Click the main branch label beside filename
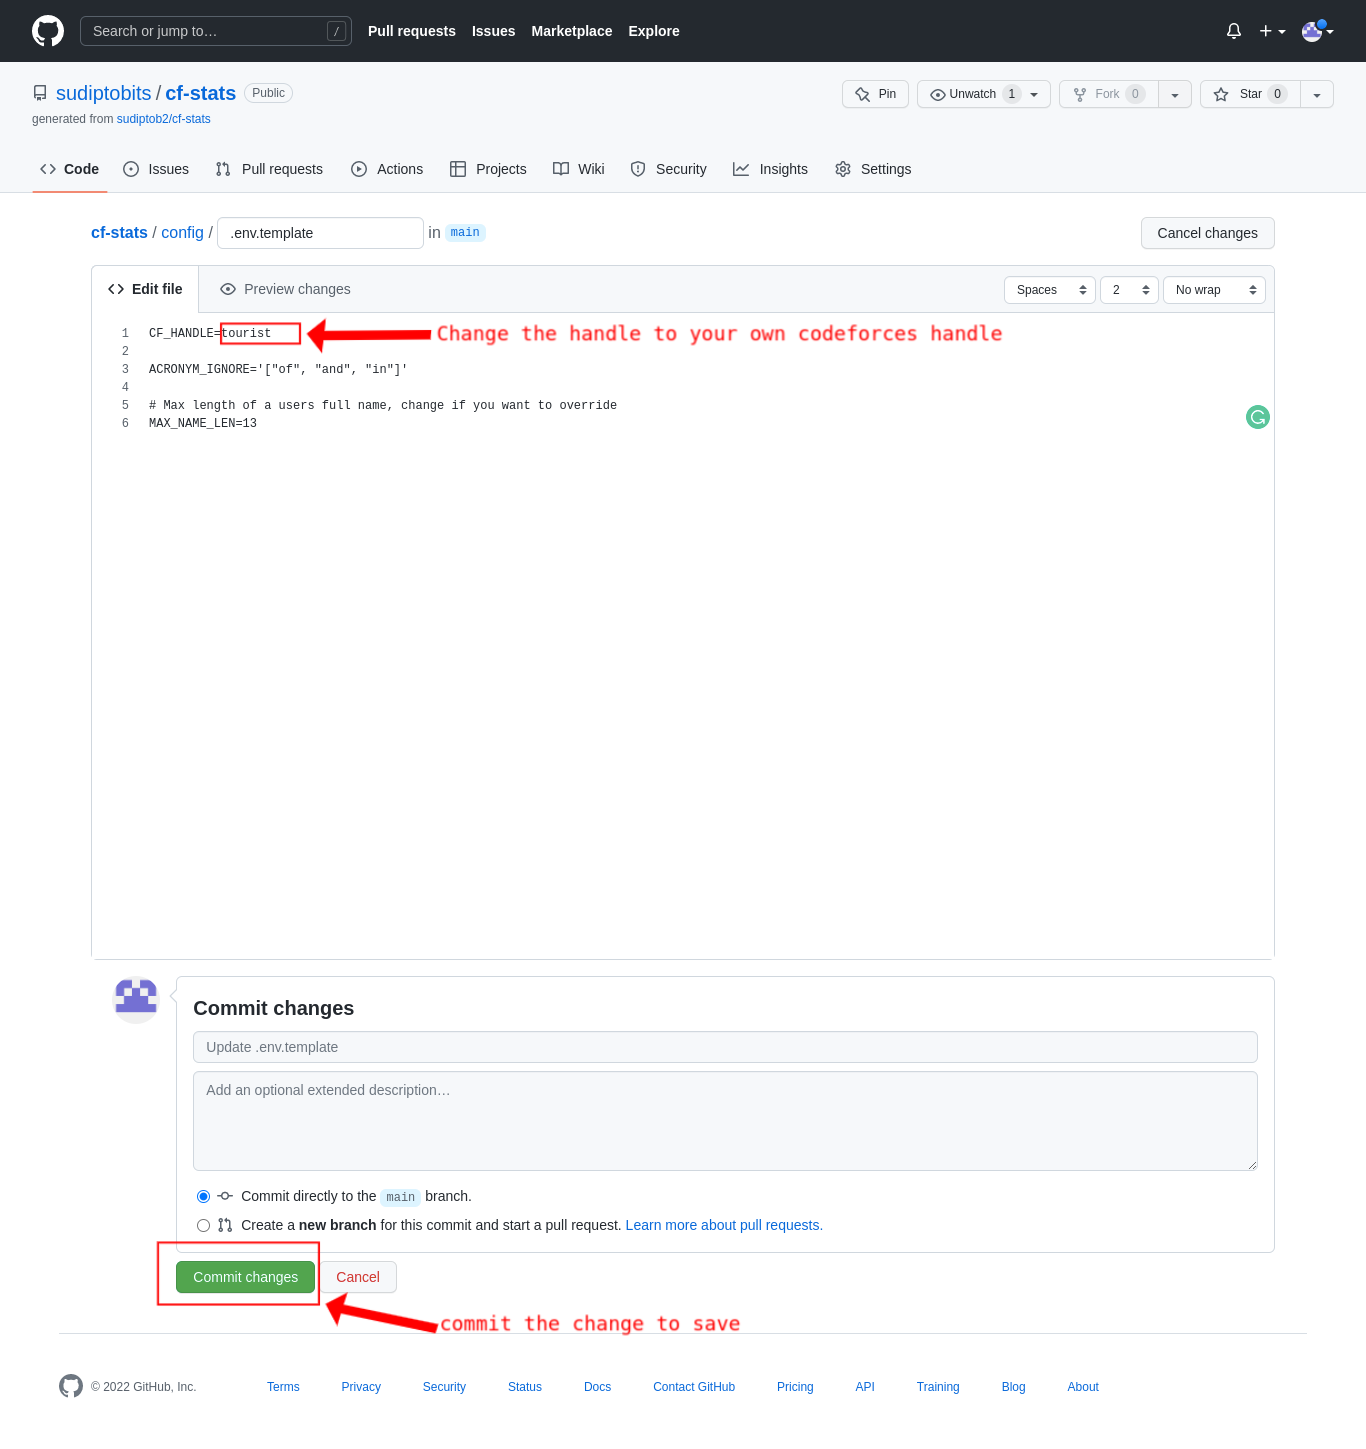 (x=465, y=232)
